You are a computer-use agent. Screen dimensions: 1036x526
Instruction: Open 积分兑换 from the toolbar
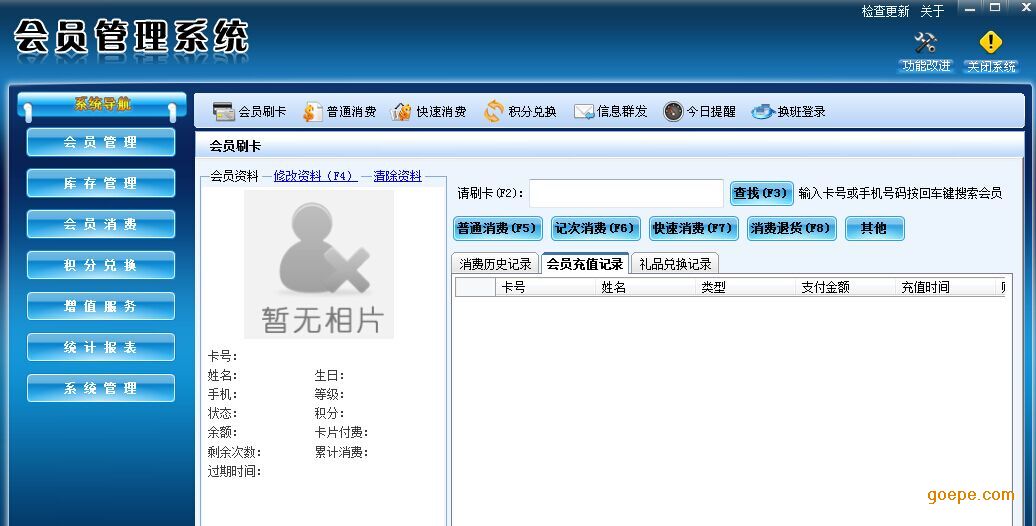tap(520, 112)
